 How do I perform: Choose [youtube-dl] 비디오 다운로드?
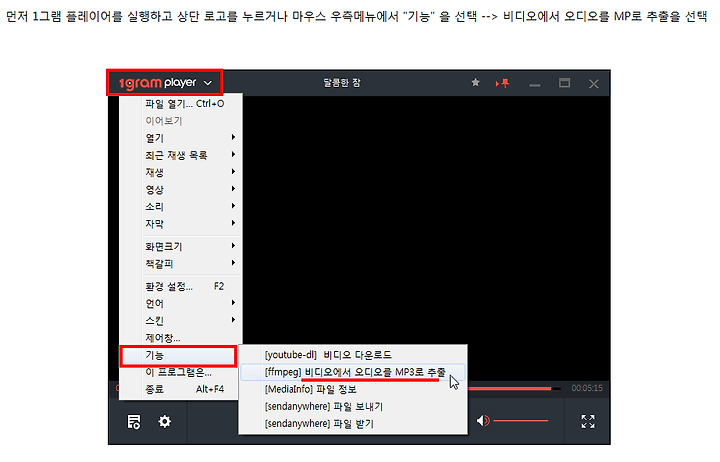coord(353,355)
